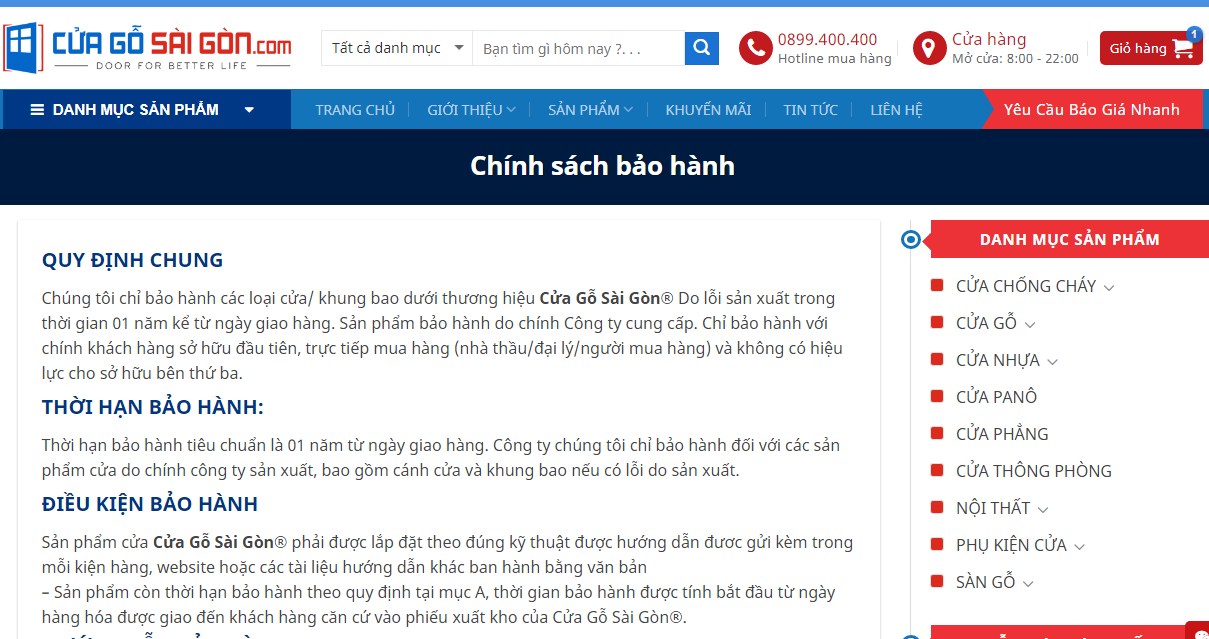
Task: Click the cart item count badge
Action: pyautogui.click(x=1194, y=34)
